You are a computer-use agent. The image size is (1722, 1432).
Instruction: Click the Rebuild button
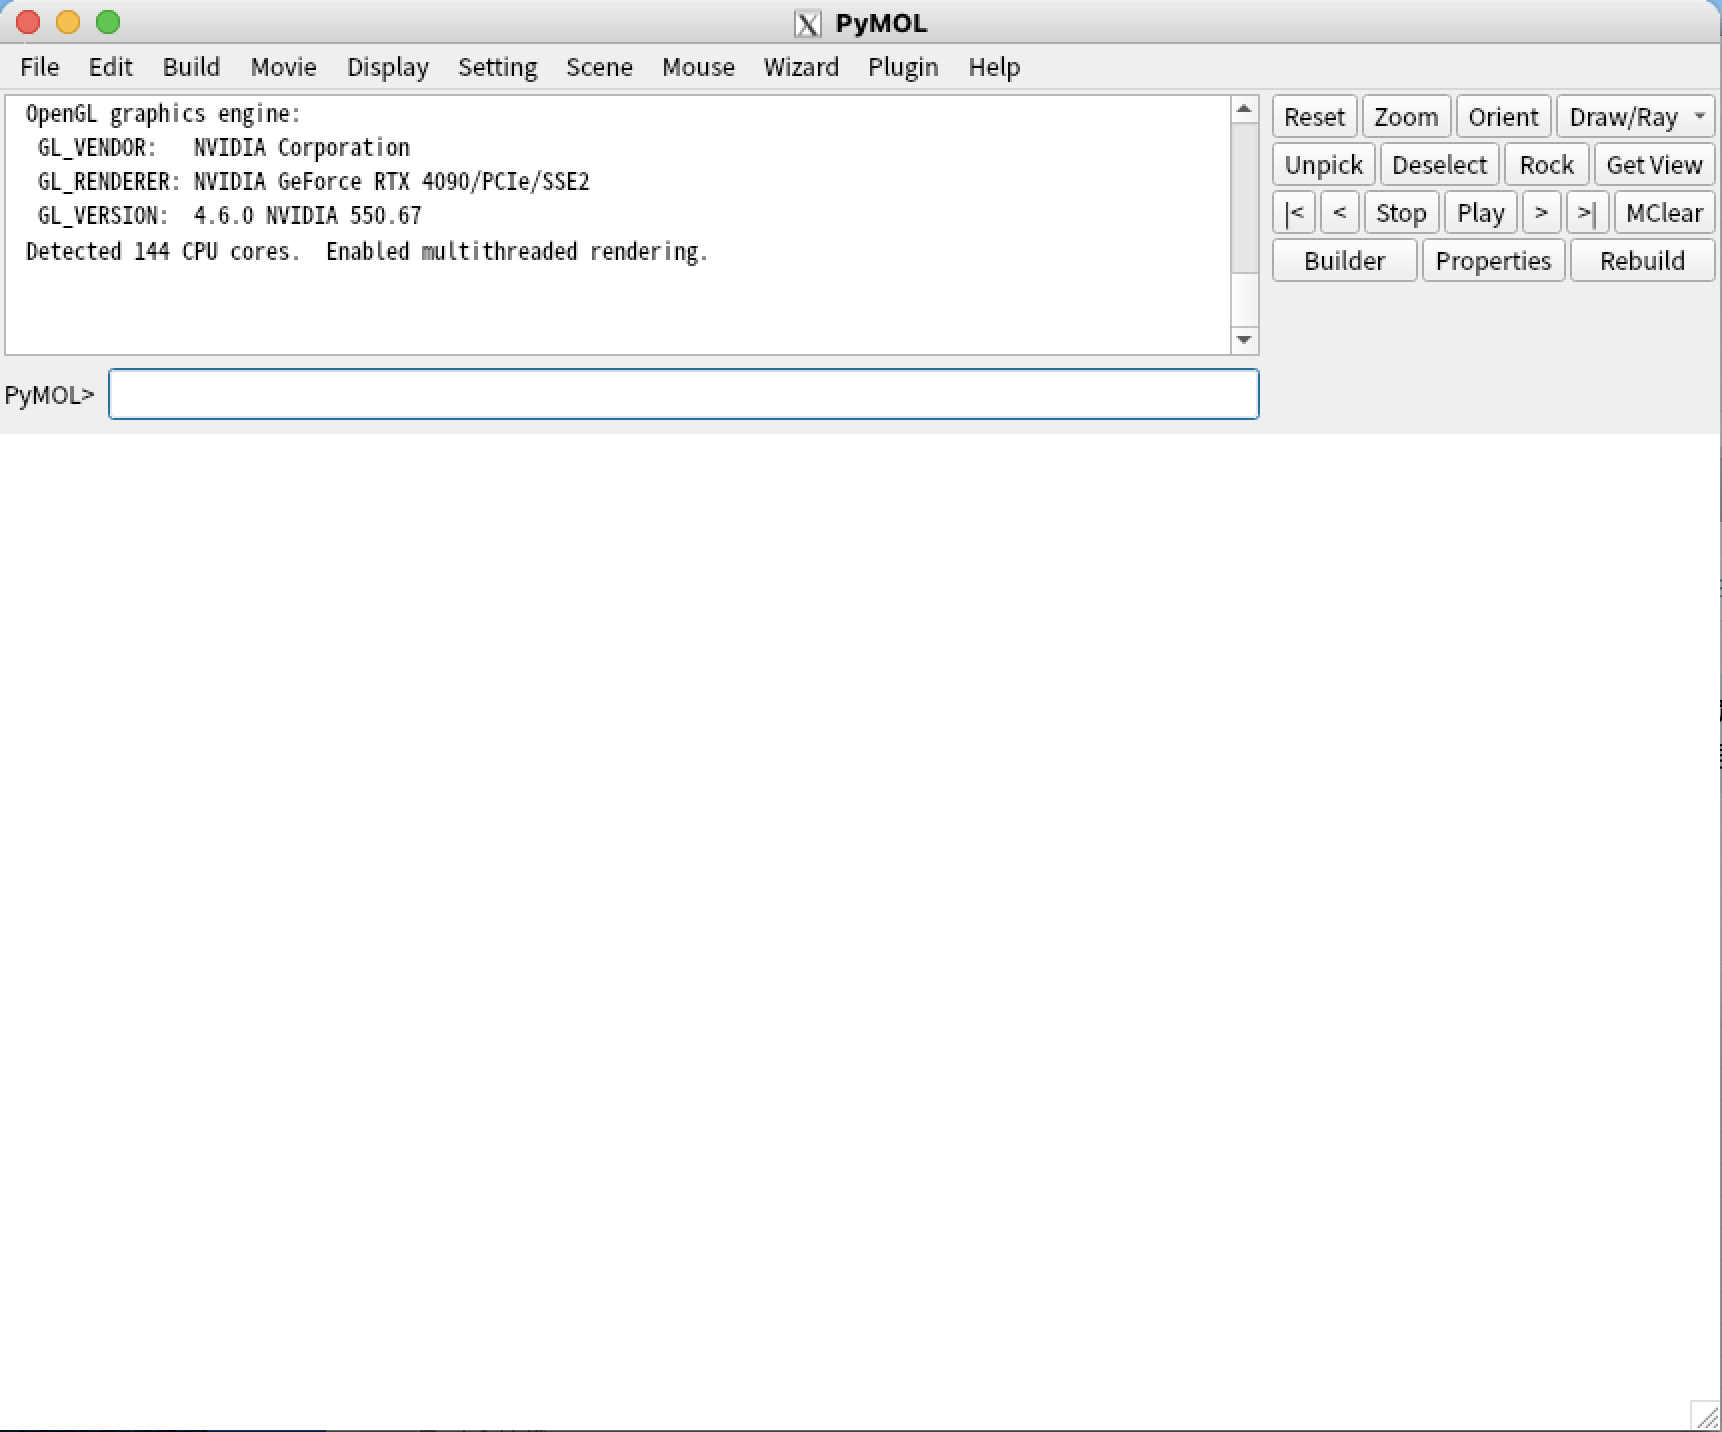coord(1642,261)
